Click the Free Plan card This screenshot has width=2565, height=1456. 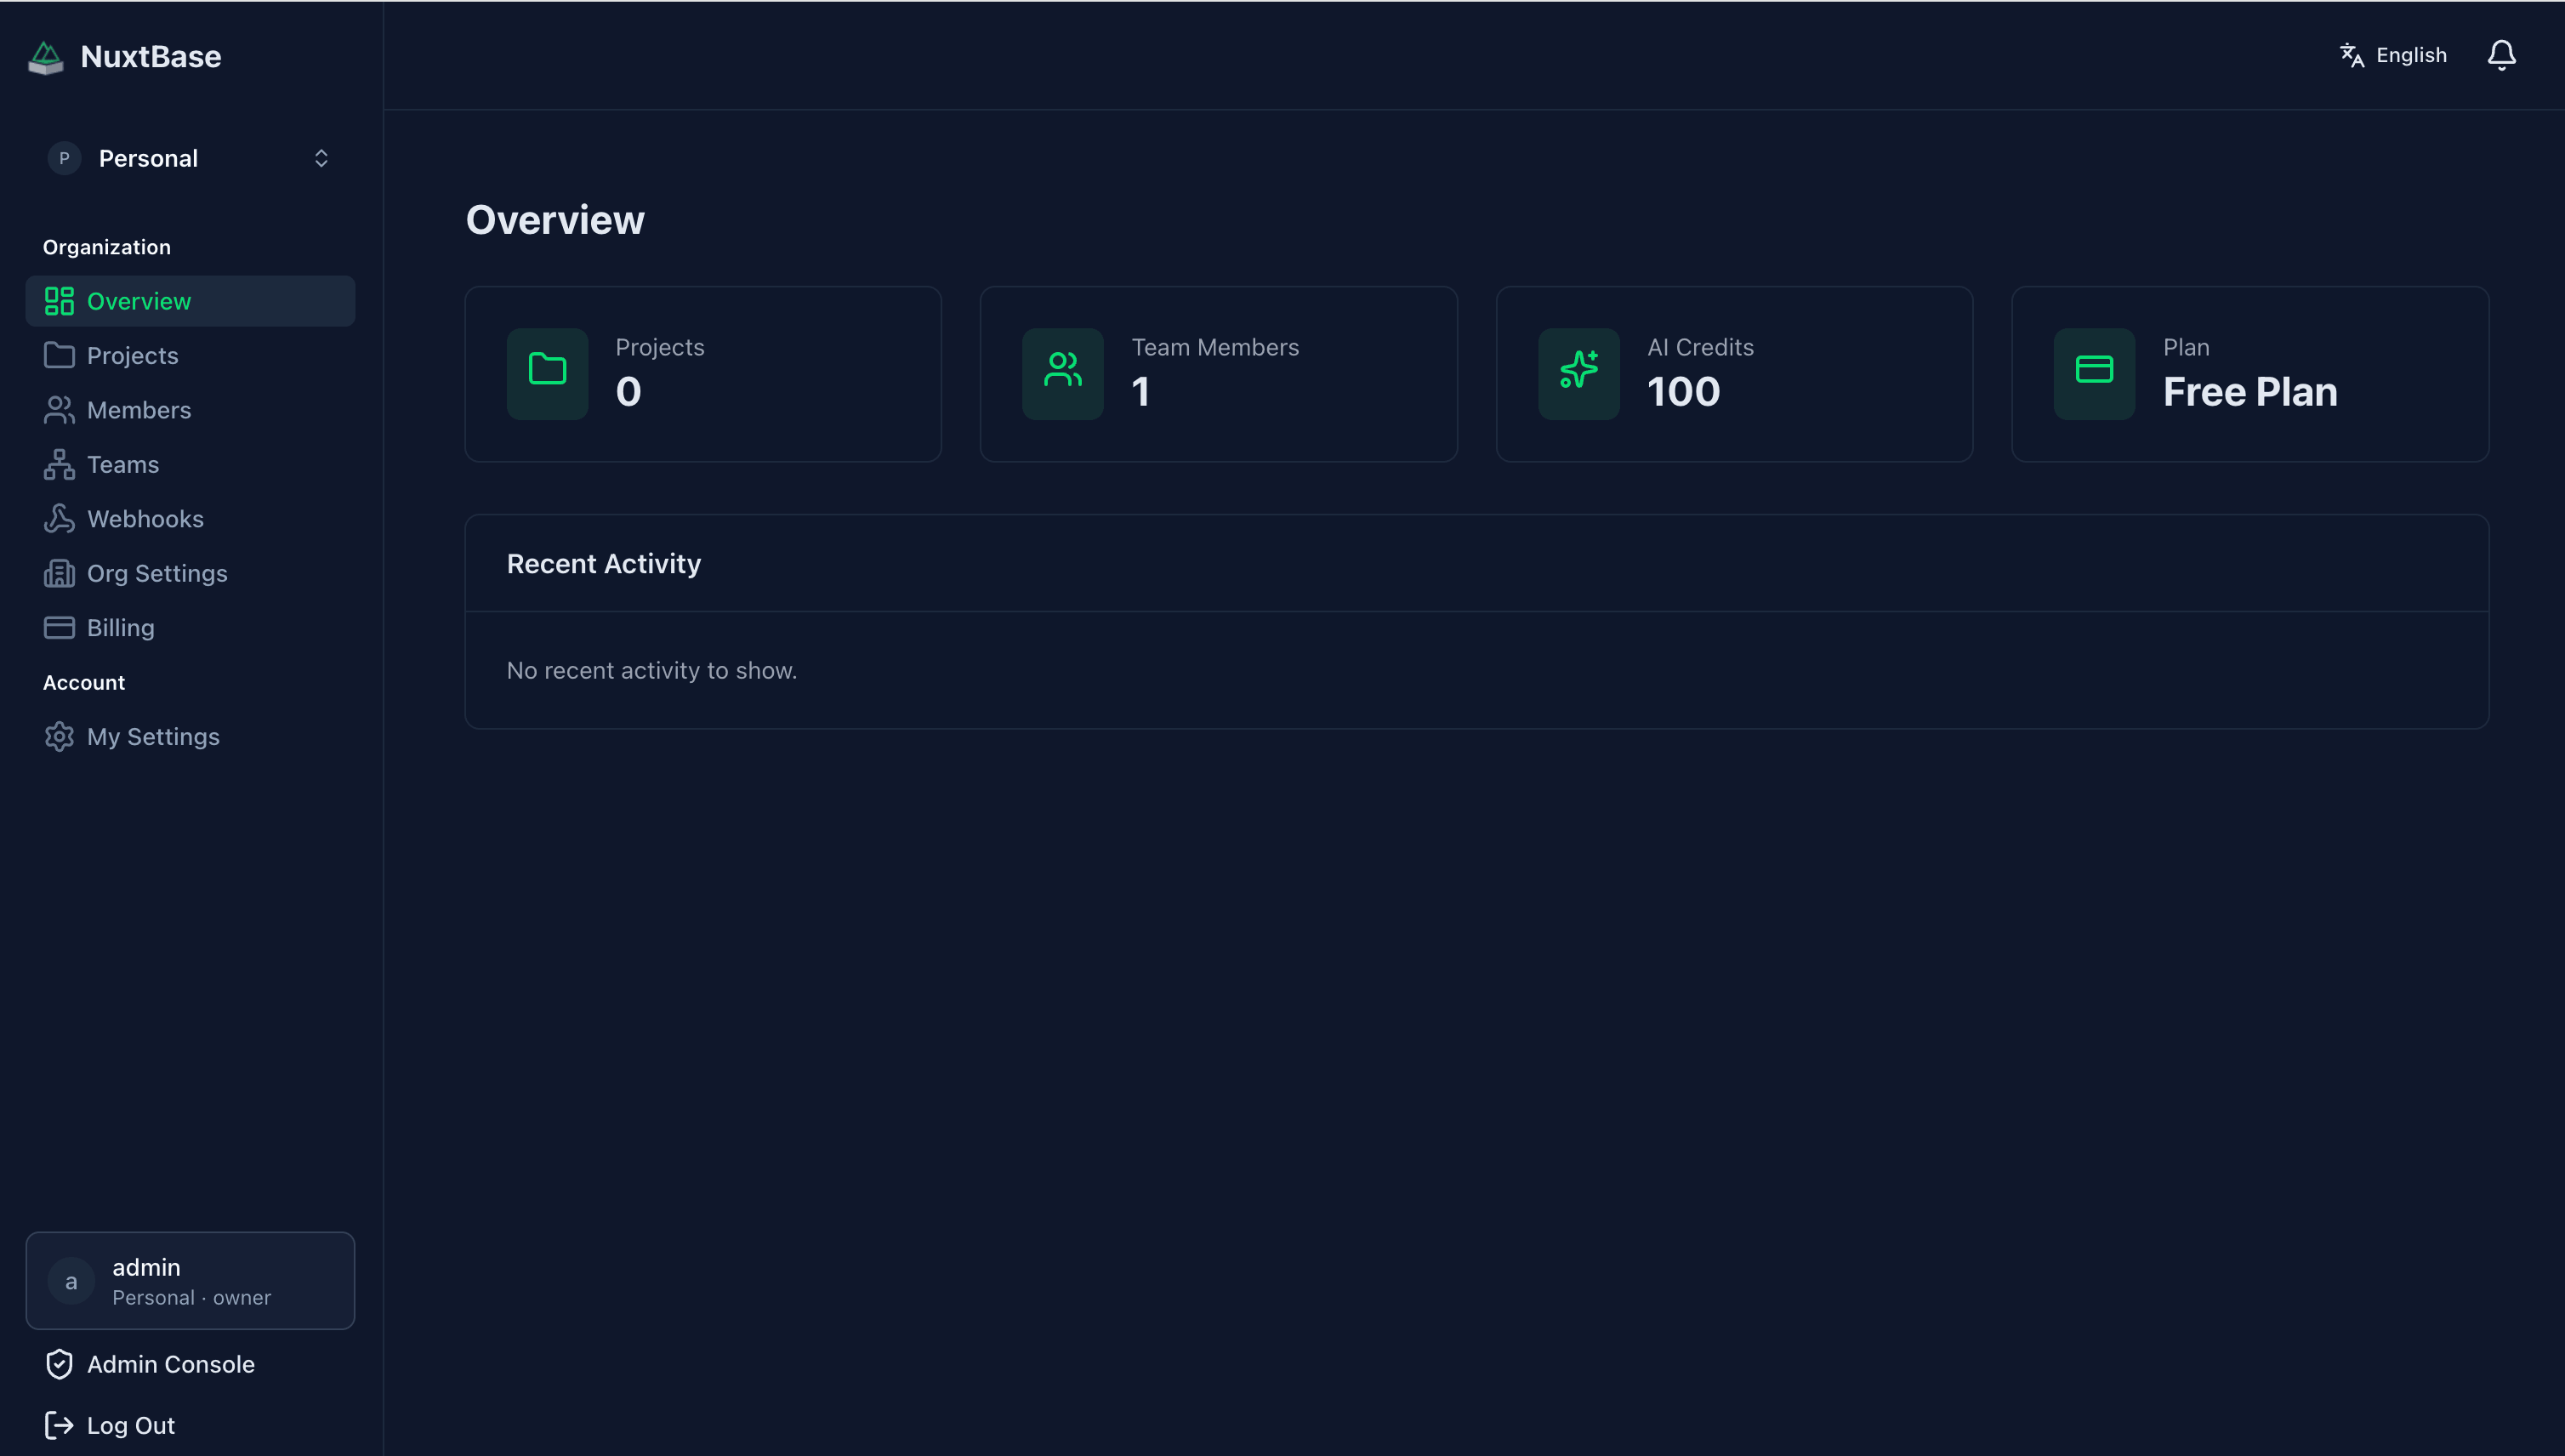coord(2249,373)
